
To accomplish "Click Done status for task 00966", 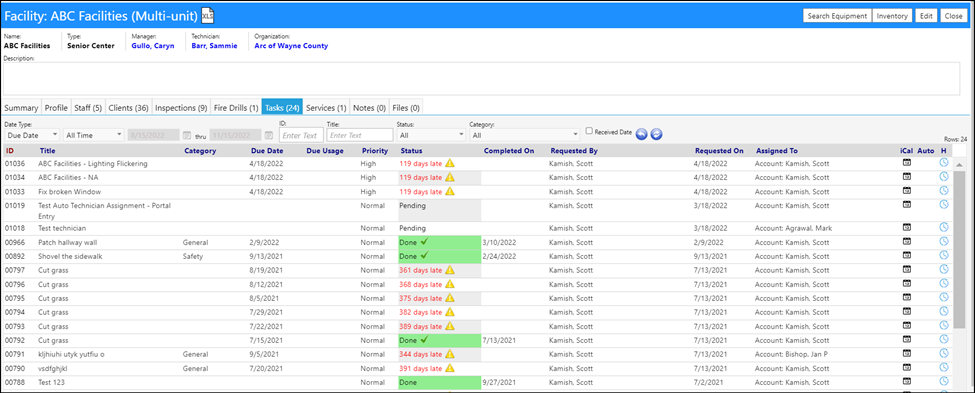I will pos(440,242).
